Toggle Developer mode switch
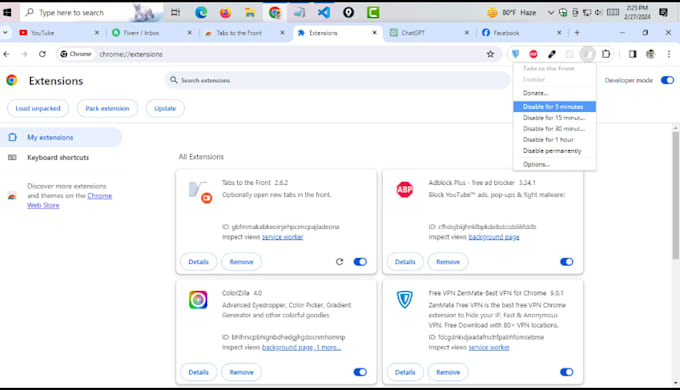The width and height of the screenshot is (680, 390). tap(667, 80)
